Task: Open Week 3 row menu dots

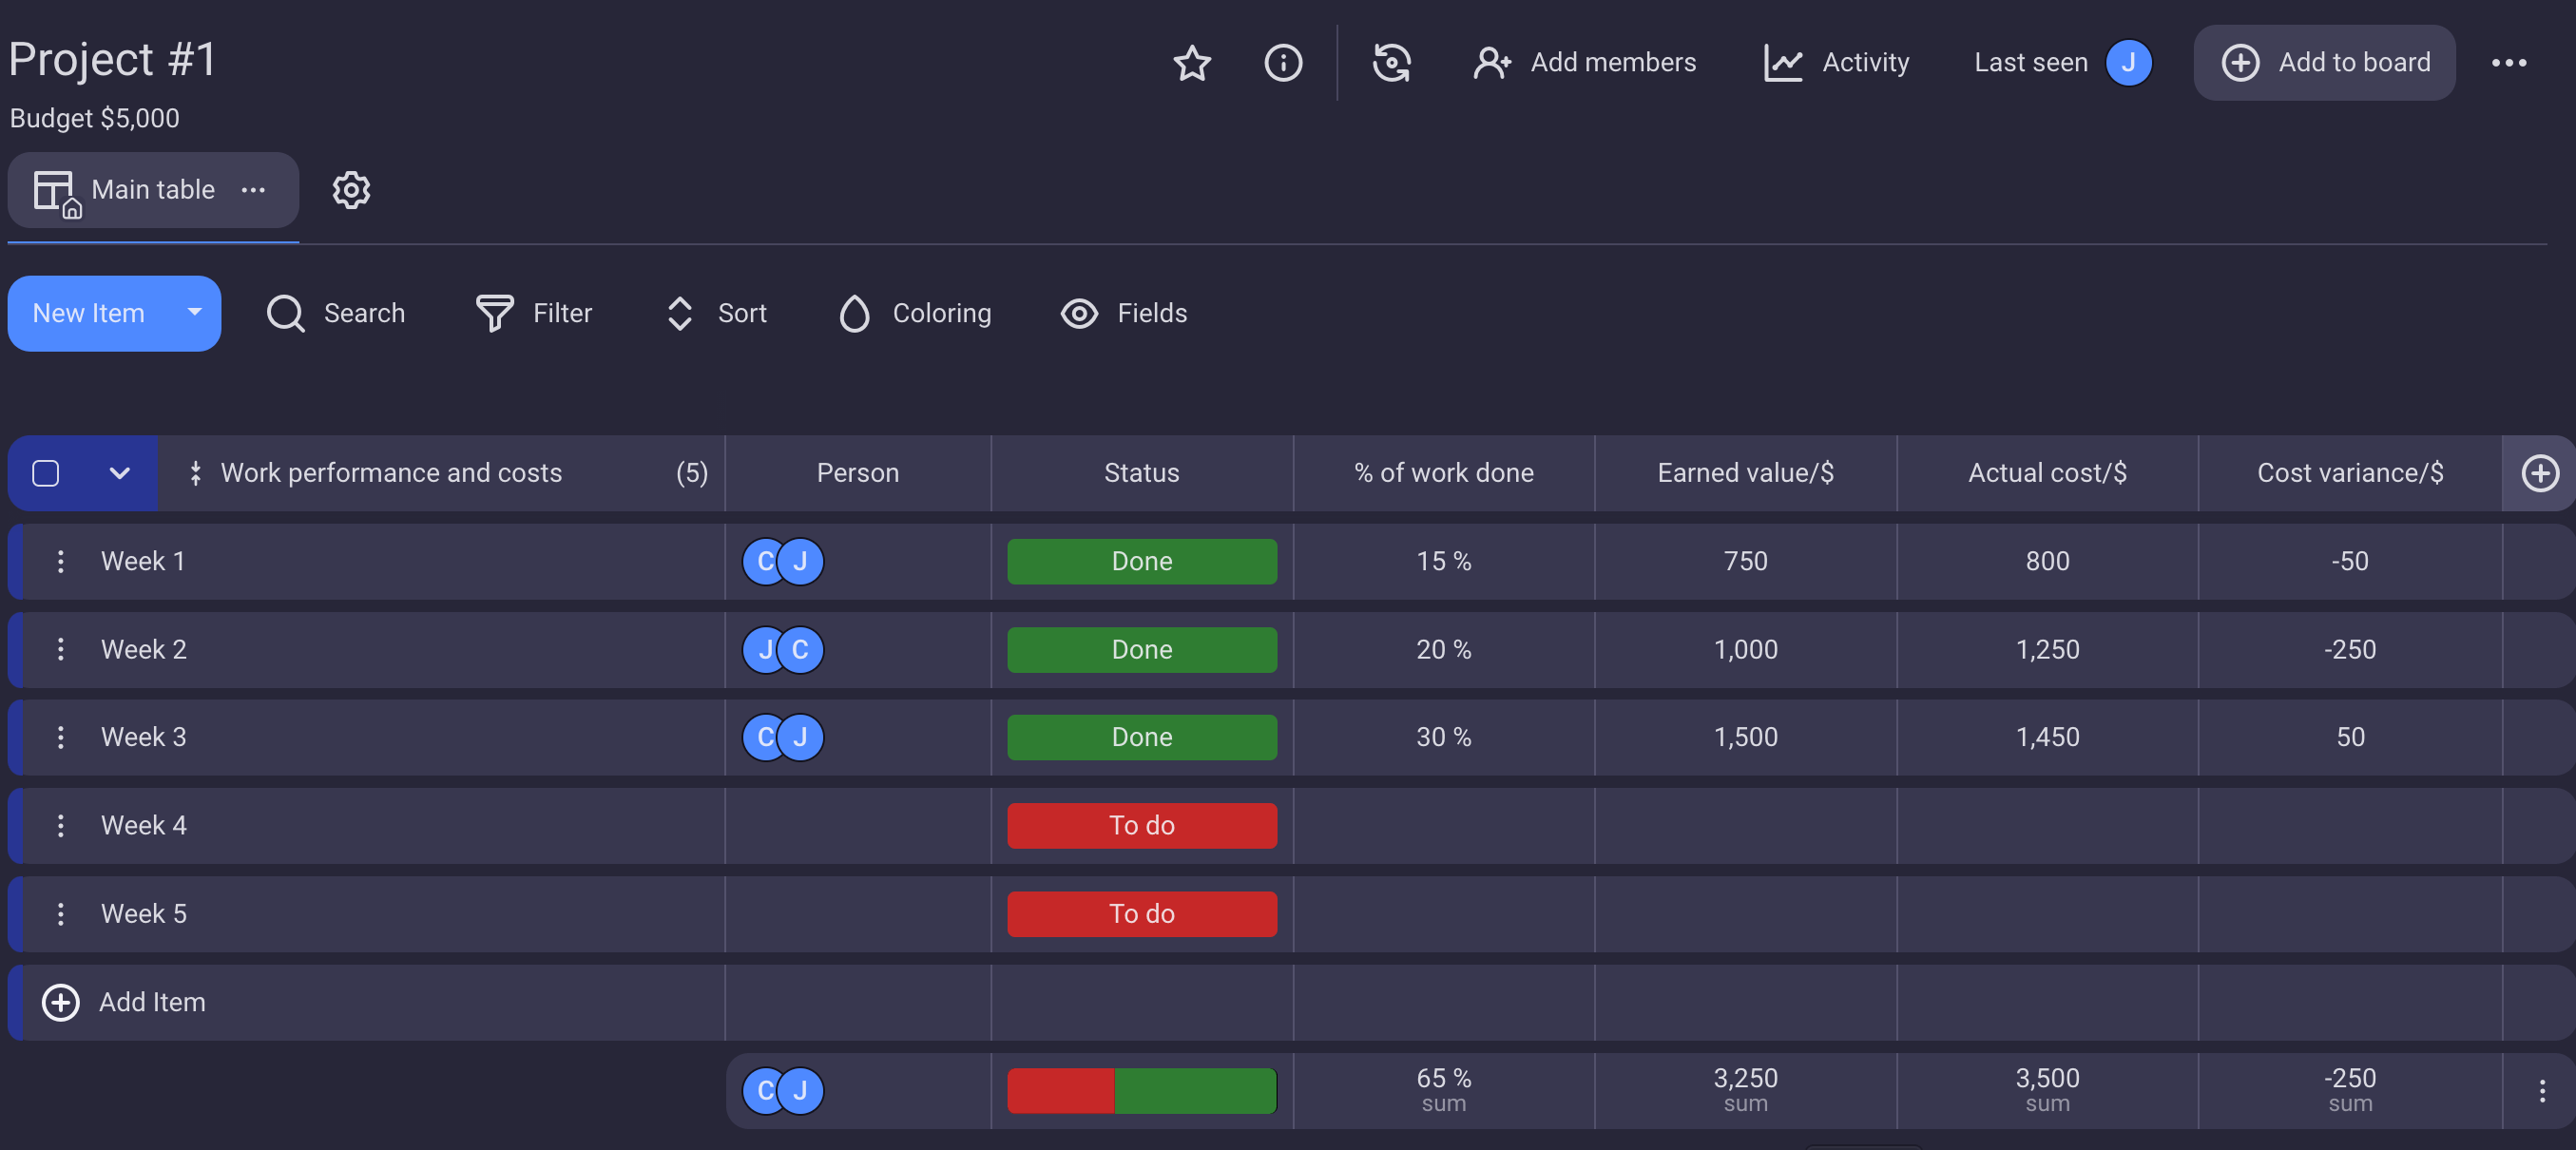Action: [61, 737]
